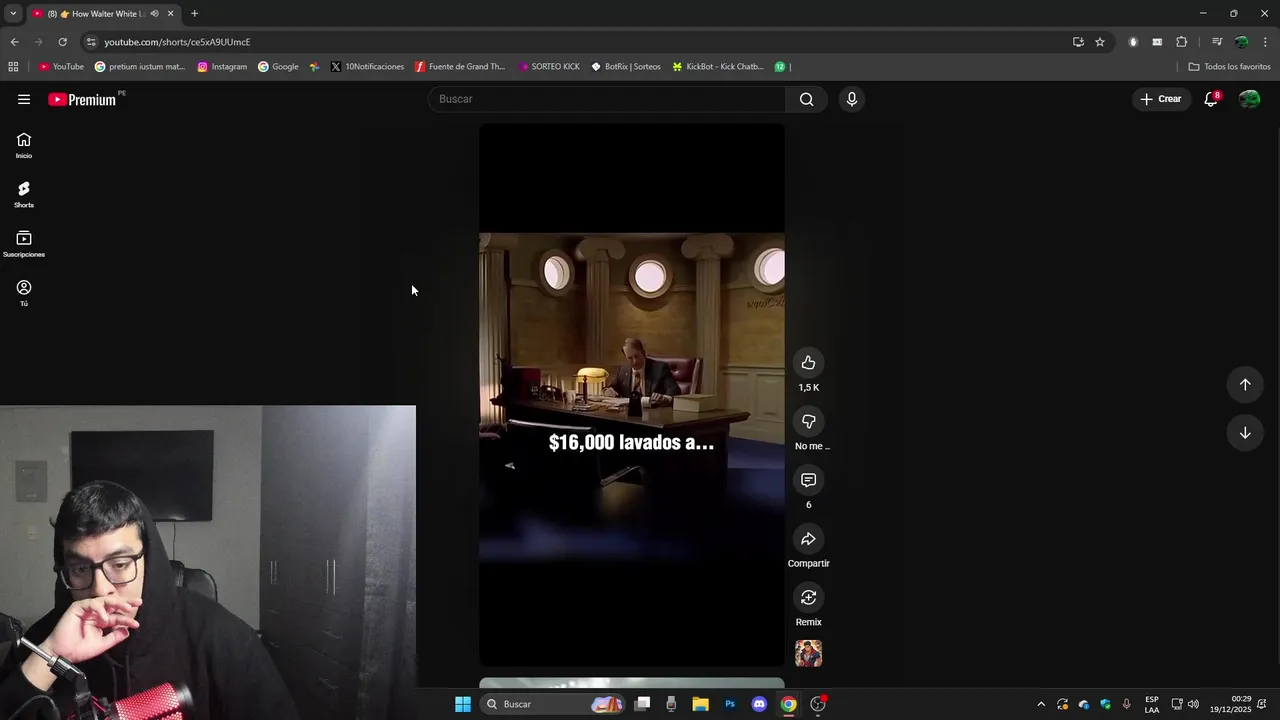Open the KickBot - Kick Chatb... bookmark
This screenshot has height=720, width=1280.
[x=718, y=67]
